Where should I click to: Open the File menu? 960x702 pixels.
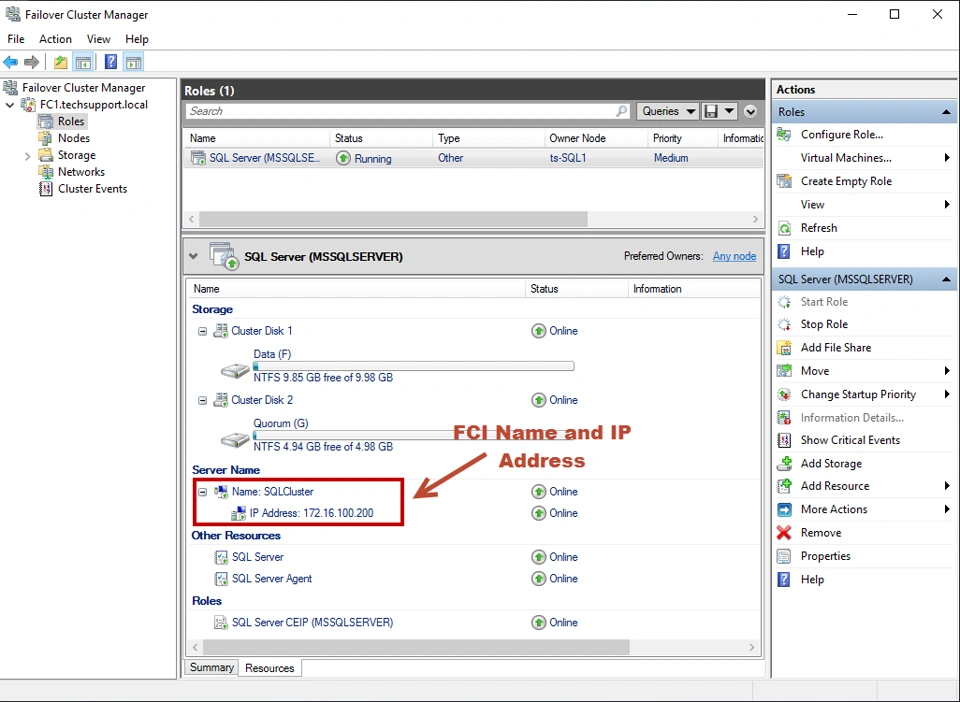(x=16, y=39)
